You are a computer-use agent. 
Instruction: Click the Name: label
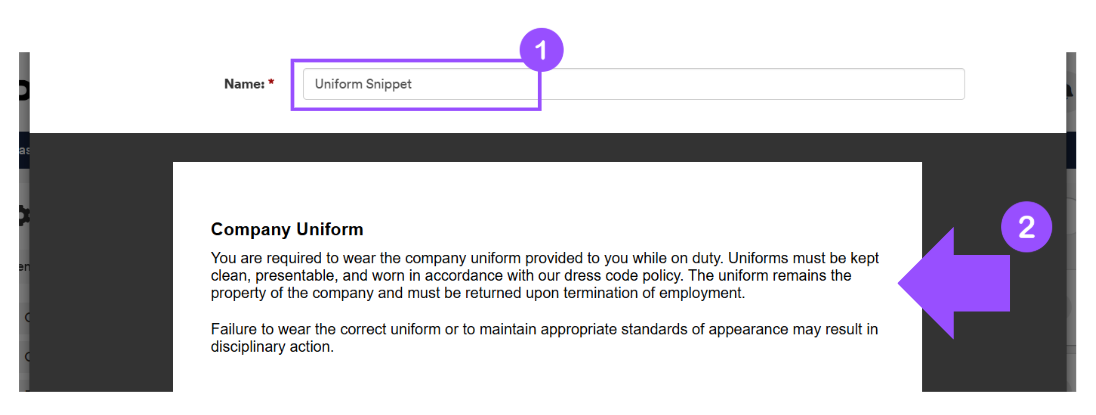click(x=244, y=84)
